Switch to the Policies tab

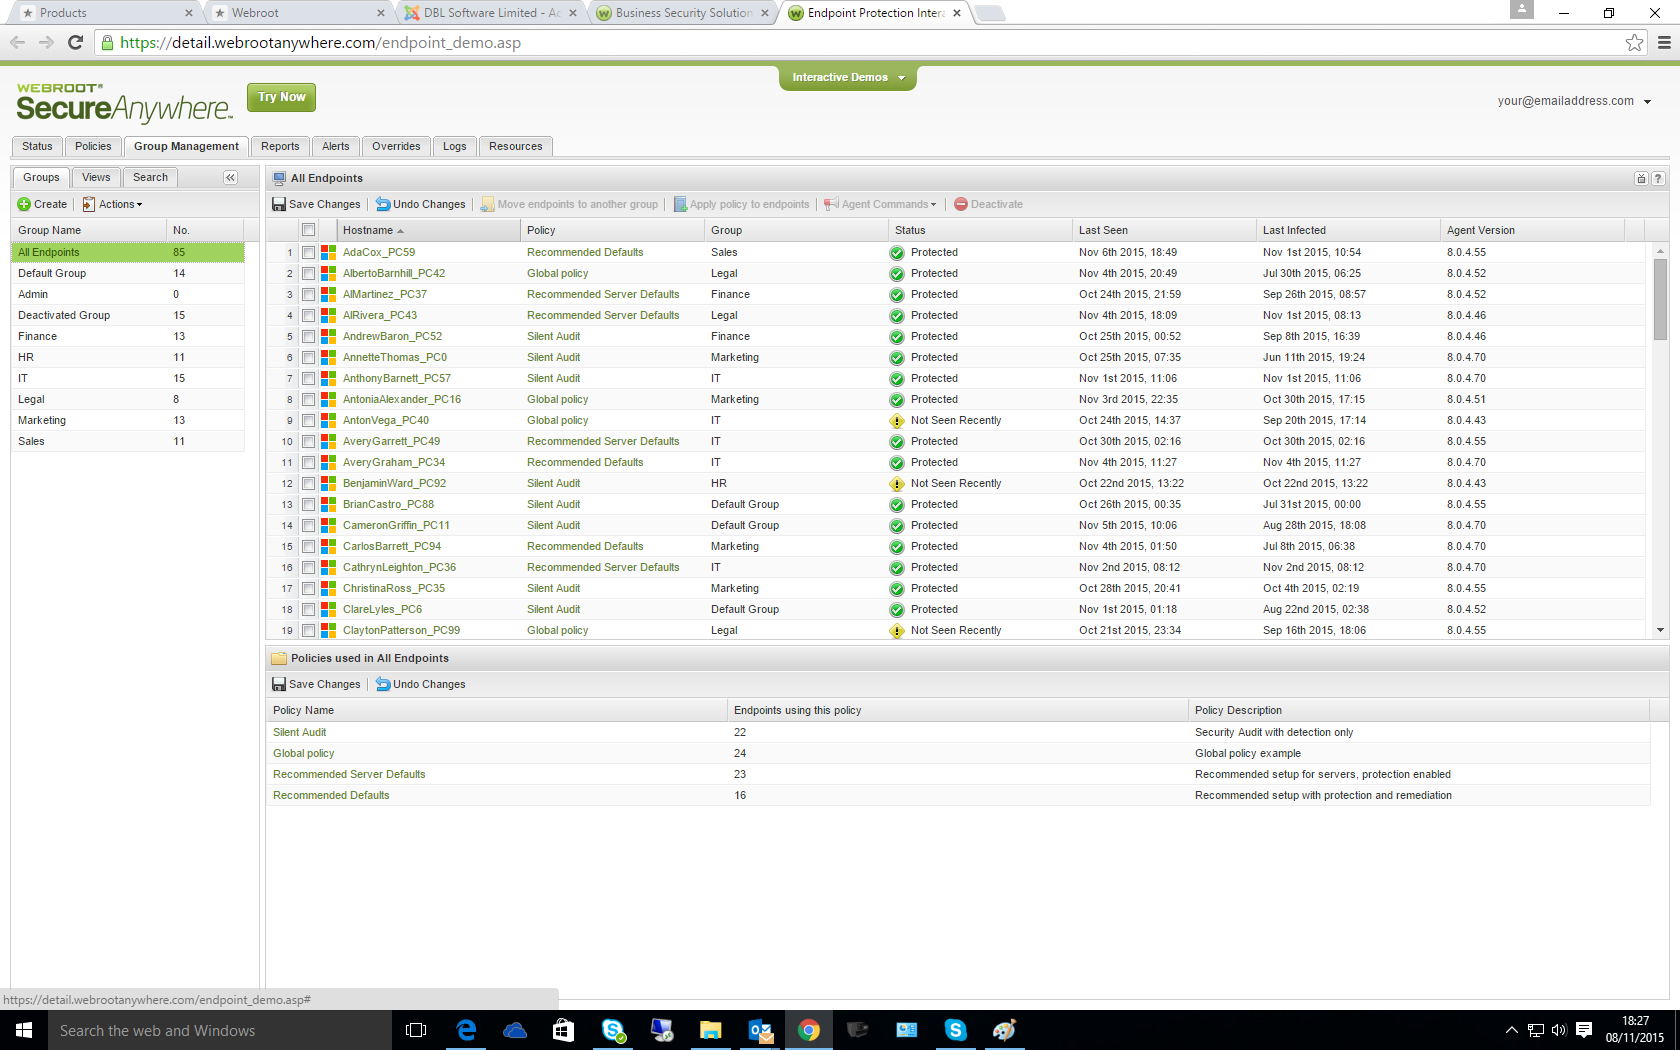point(93,146)
